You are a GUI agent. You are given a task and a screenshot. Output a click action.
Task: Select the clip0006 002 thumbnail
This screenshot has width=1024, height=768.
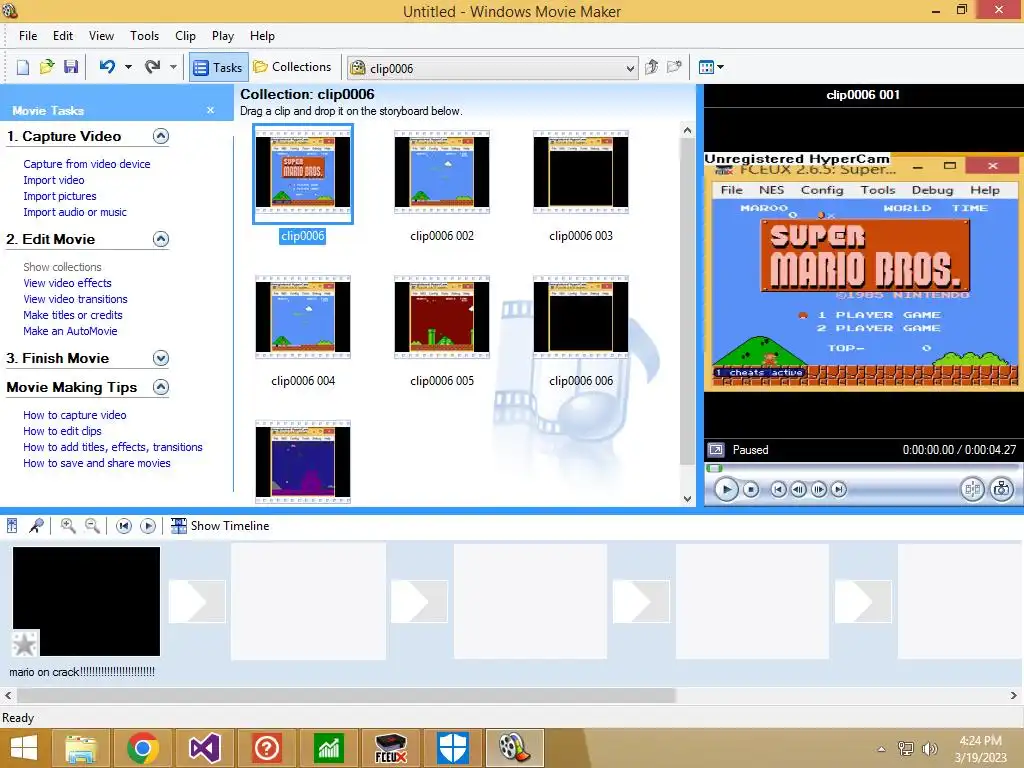coord(441,172)
